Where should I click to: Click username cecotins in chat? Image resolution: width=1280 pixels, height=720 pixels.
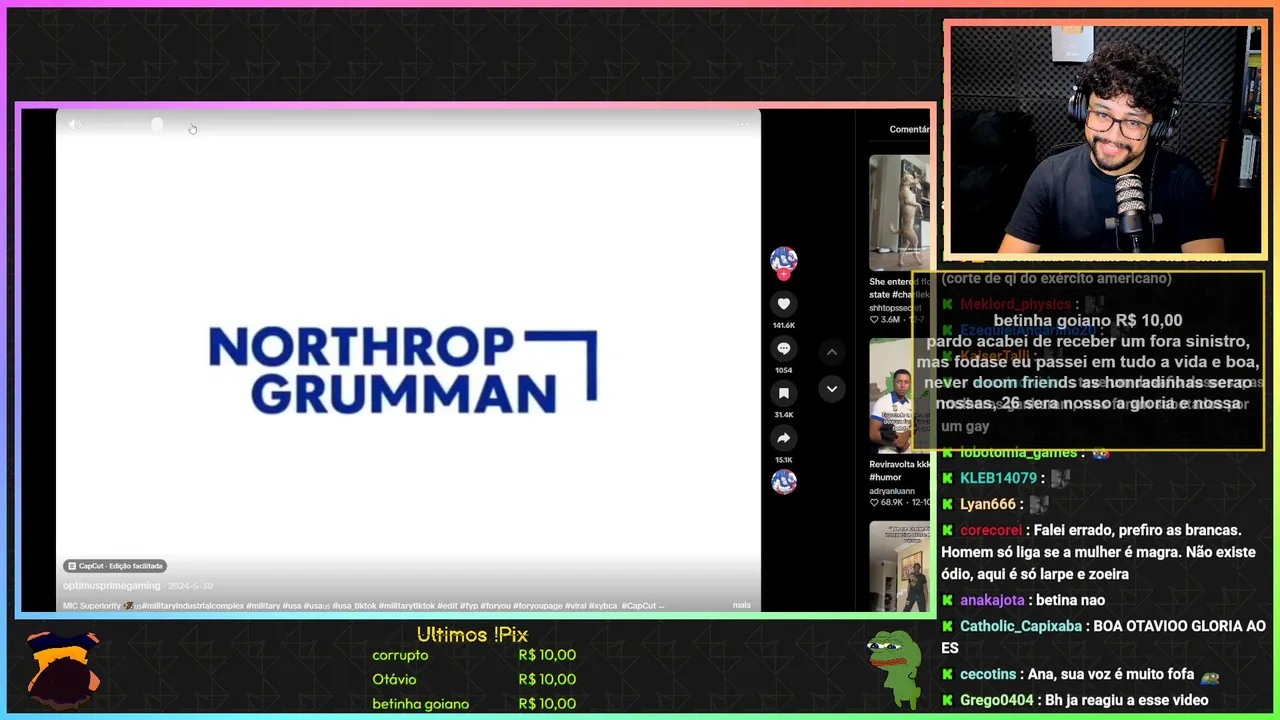[x=988, y=675]
